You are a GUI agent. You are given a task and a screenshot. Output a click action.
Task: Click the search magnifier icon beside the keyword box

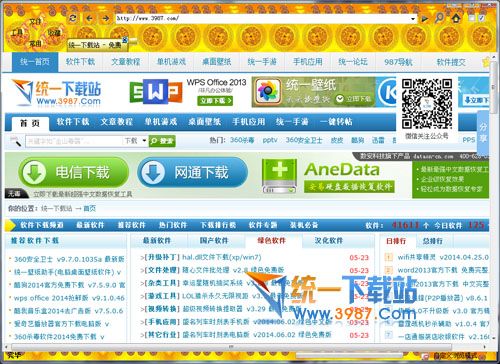click(x=16, y=141)
